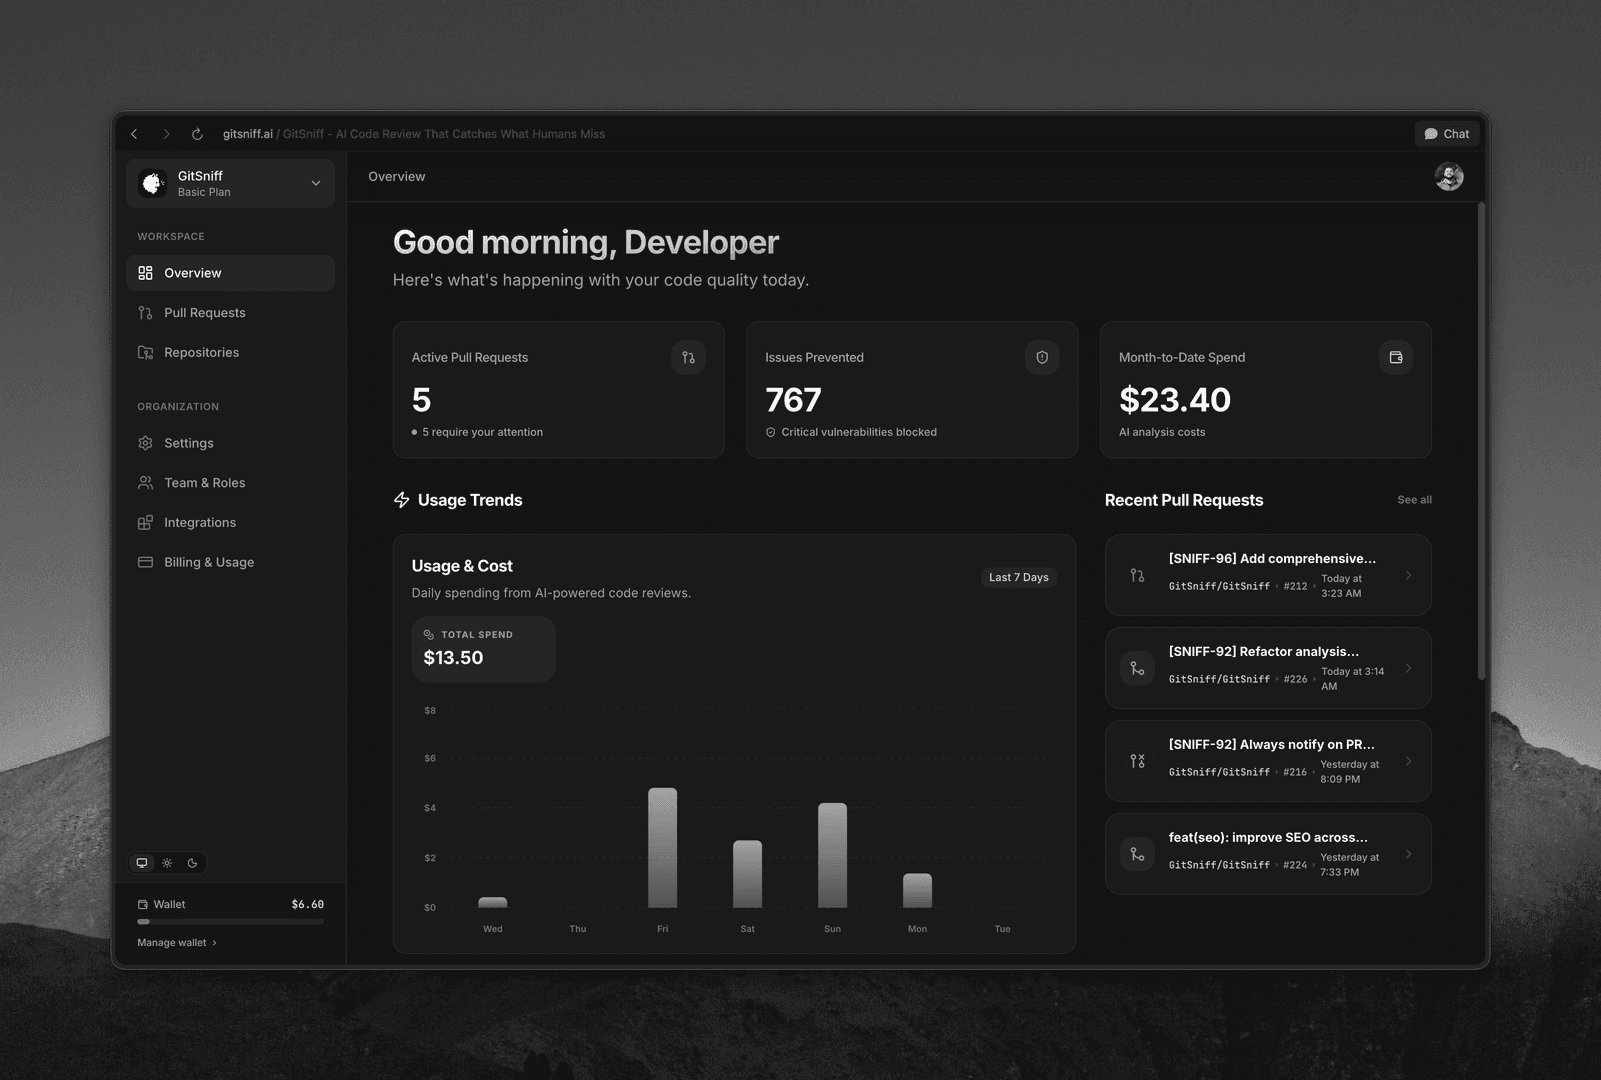
Task: Click the shield icon on Issues Prevented card
Action: tap(1042, 357)
